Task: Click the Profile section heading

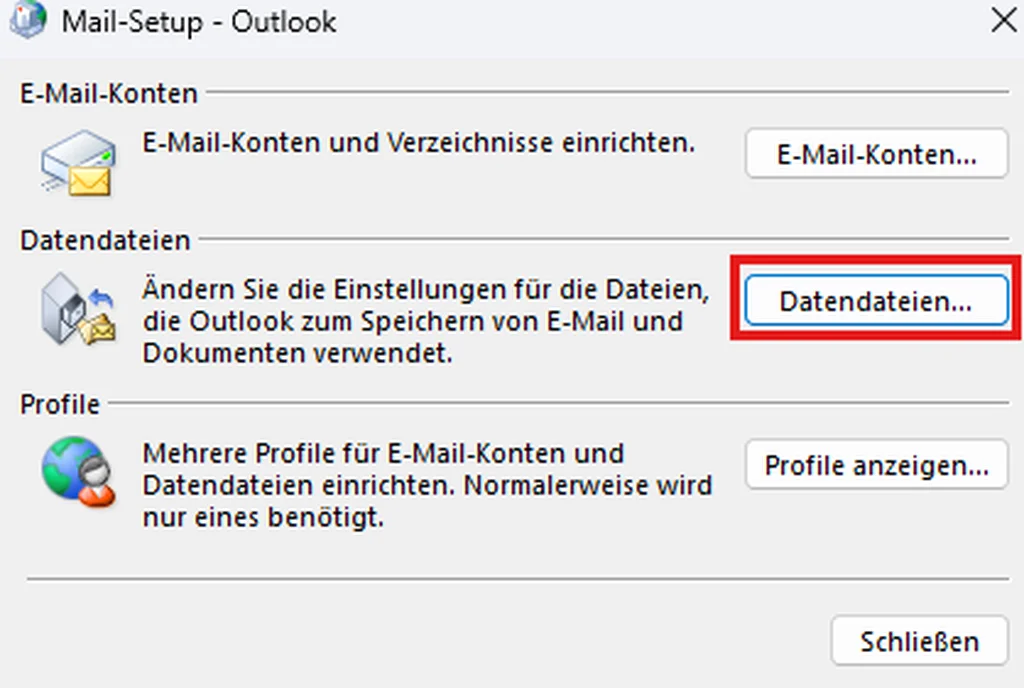Action: tap(60, 404)
